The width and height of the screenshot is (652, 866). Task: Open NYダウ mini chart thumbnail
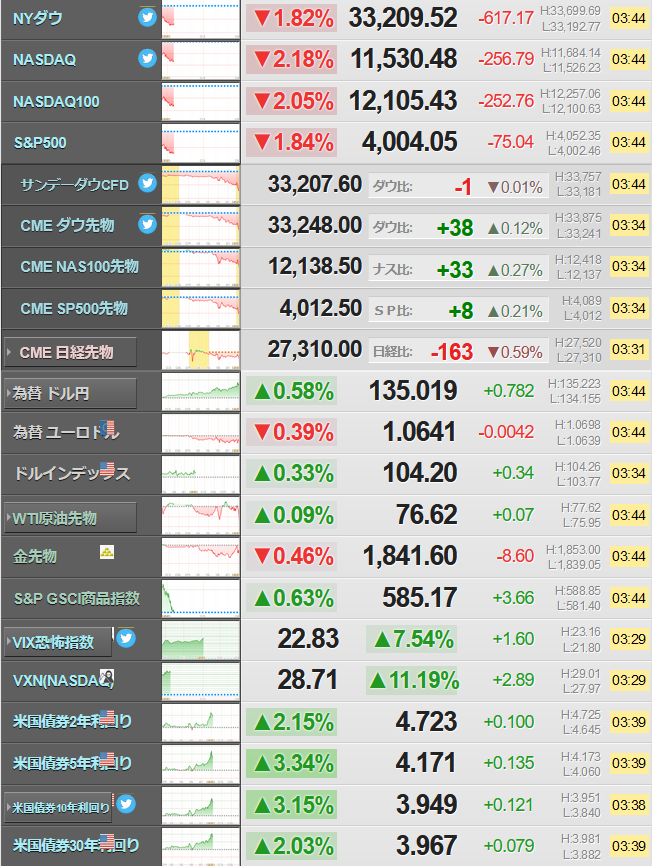[x=201, y=20]
